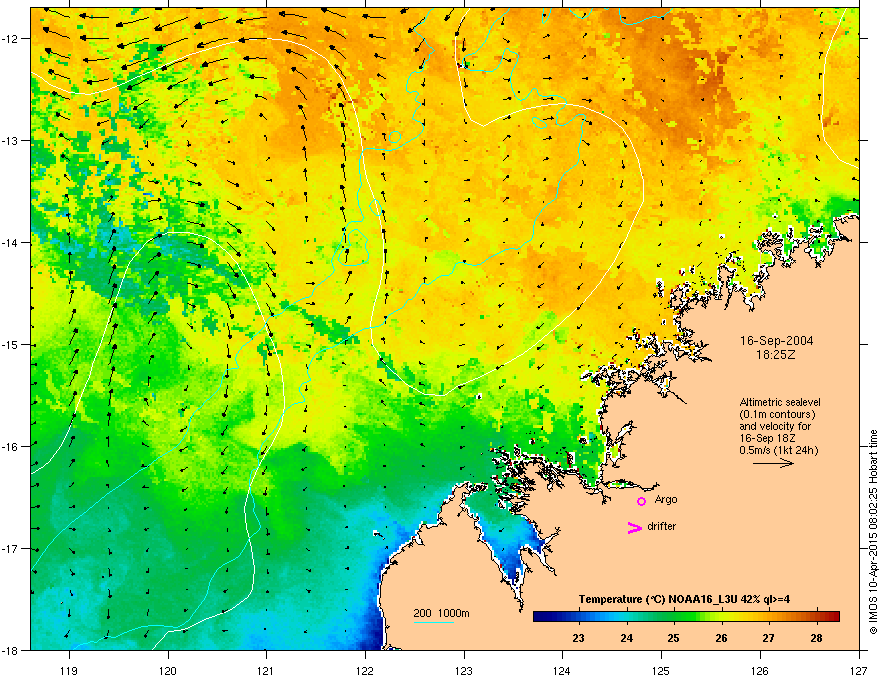Click the temperature color scale bar
This screenshot has height=680, width=880.
point(686,616)
